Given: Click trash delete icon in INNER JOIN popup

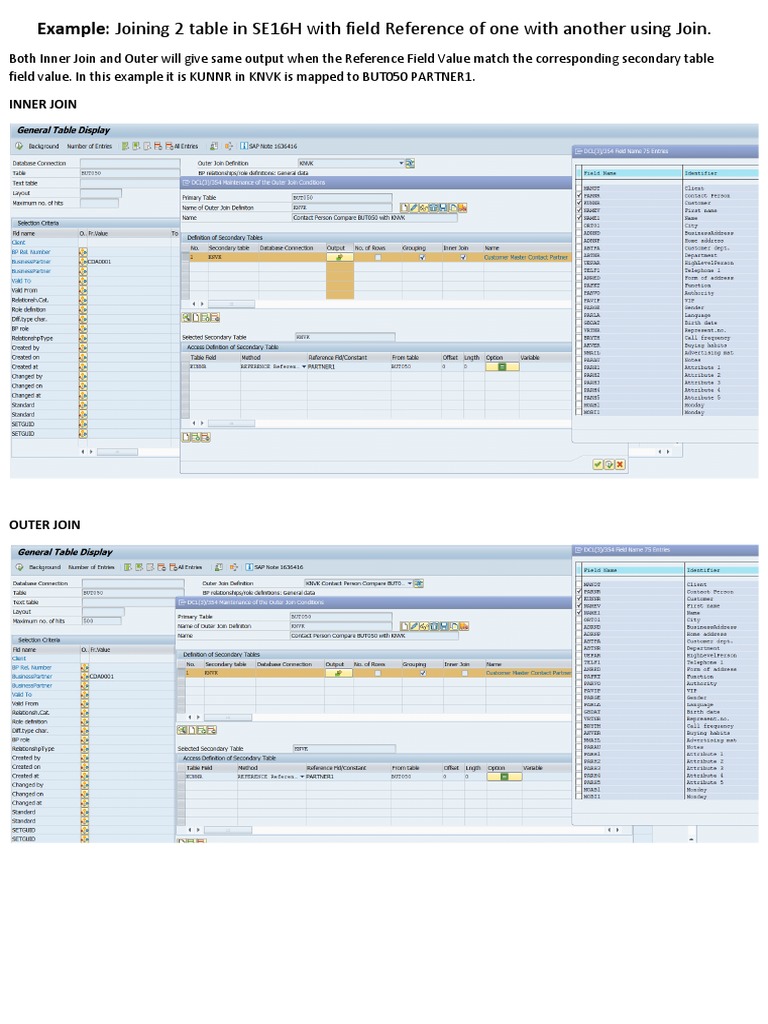Looking at the screenshot, I should click(x=434, y=208).
